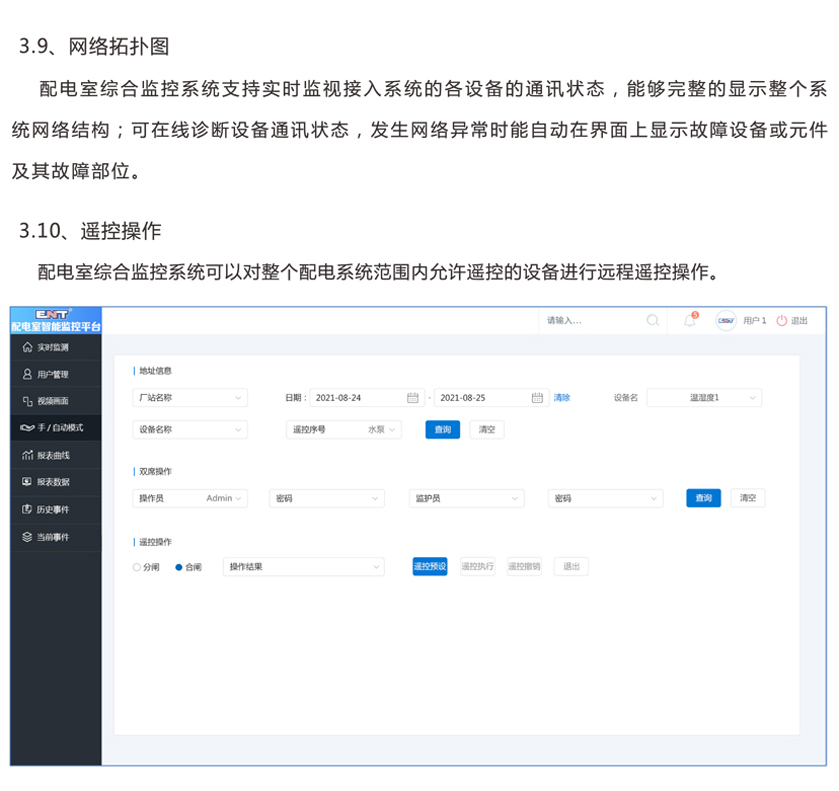Expand the 厂站名称 dropdown
The image size is (839, 791).
(189, 398)
